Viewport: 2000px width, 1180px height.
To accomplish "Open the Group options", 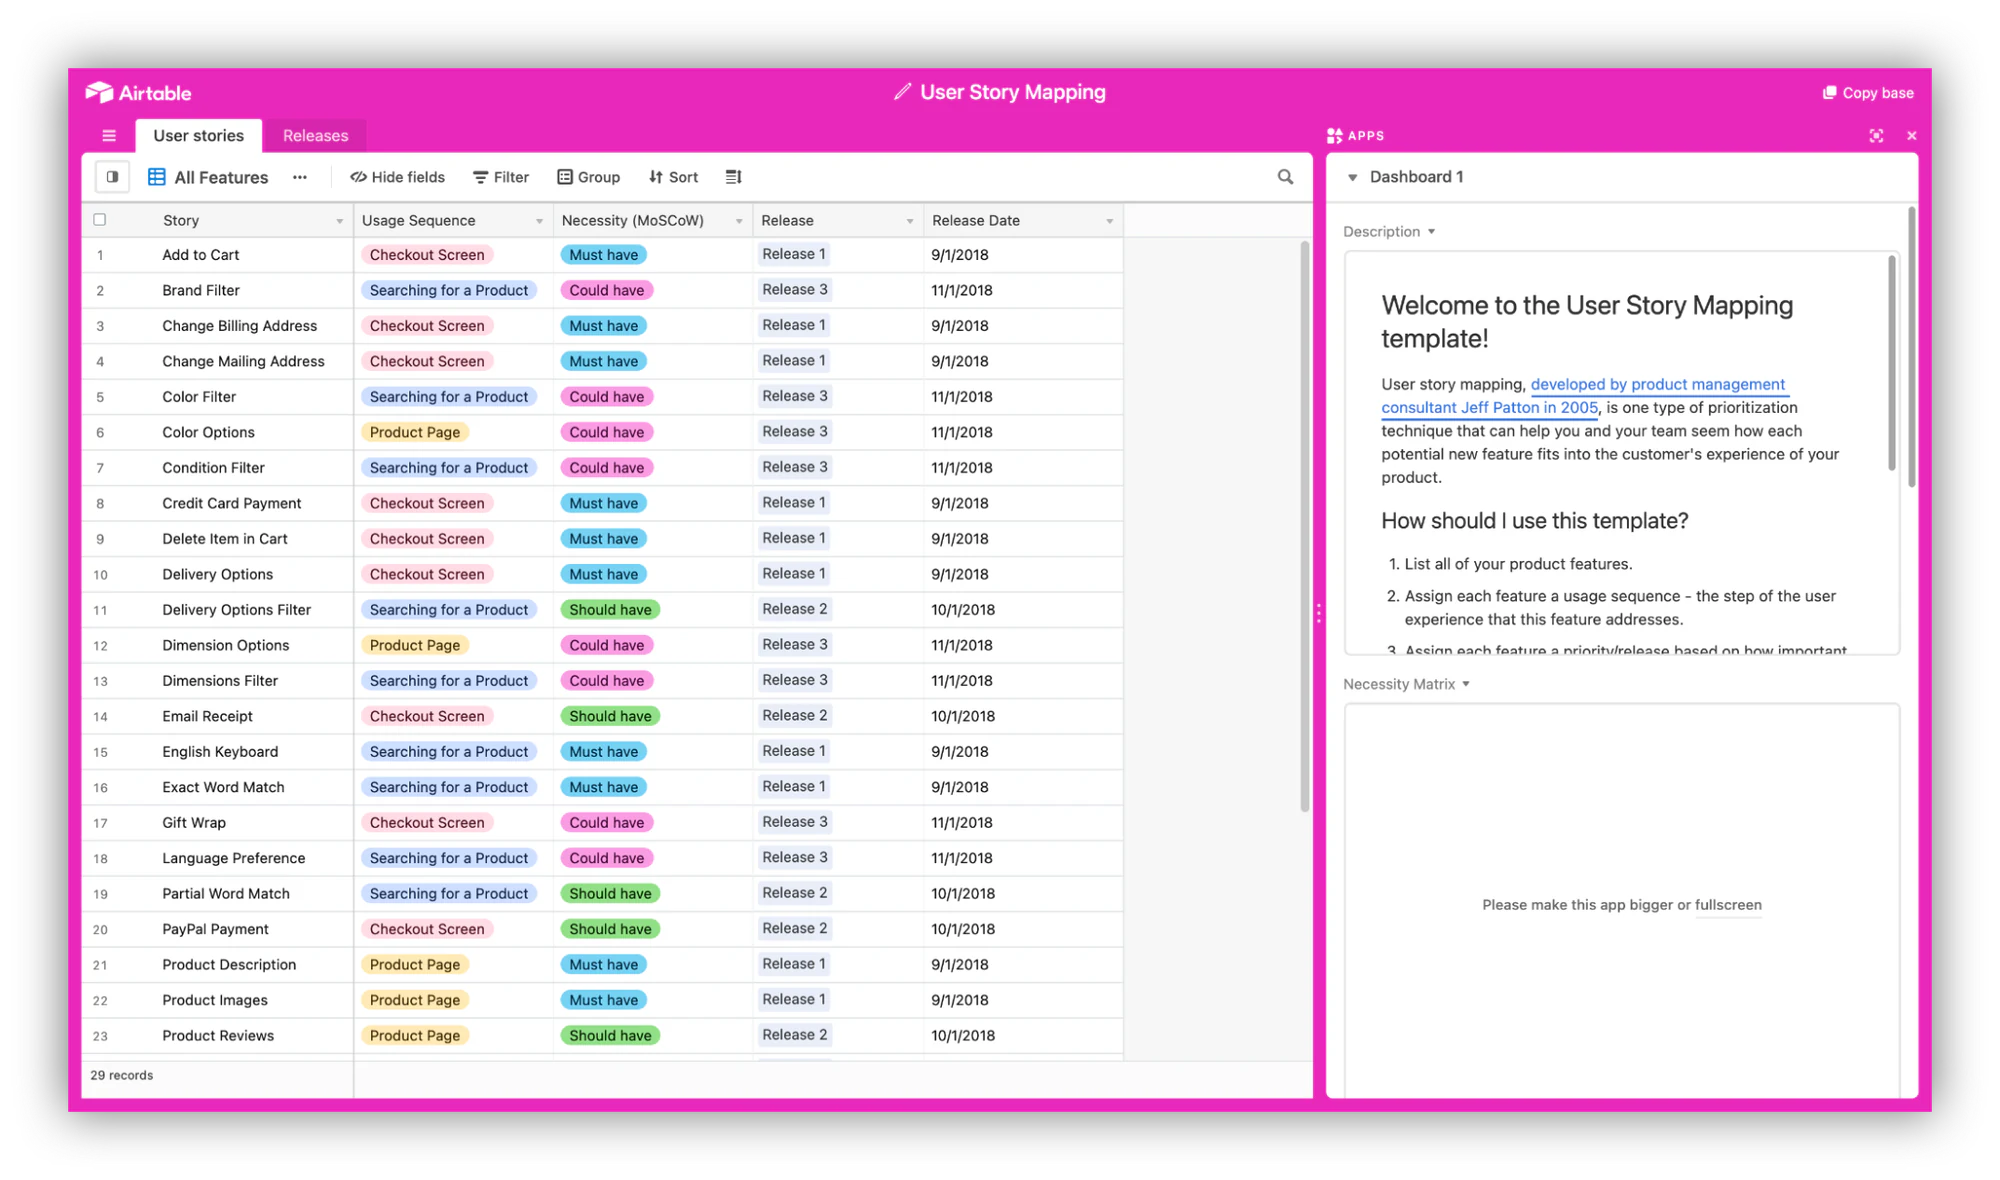I will coord(588,177).
